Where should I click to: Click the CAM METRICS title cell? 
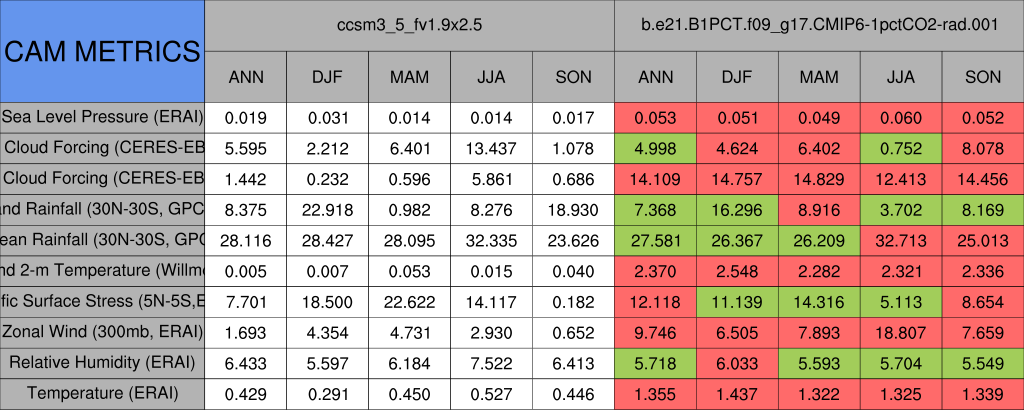[x=102, y=51]
